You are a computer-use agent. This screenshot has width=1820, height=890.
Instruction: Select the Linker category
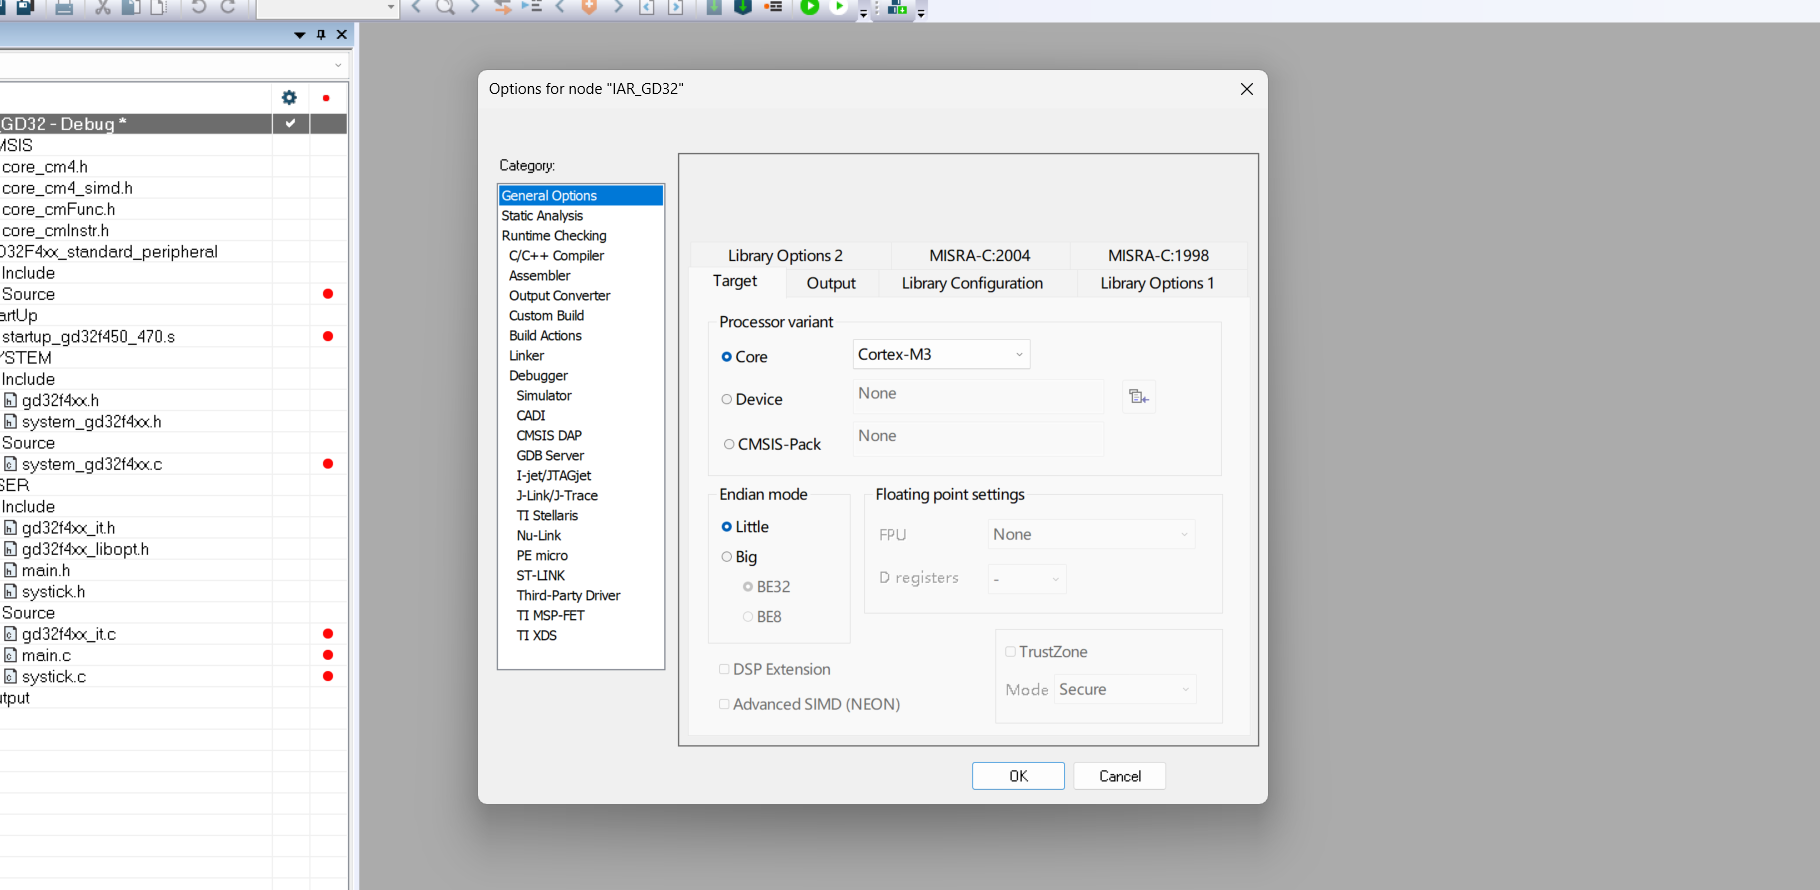click(x=526, y=356)
